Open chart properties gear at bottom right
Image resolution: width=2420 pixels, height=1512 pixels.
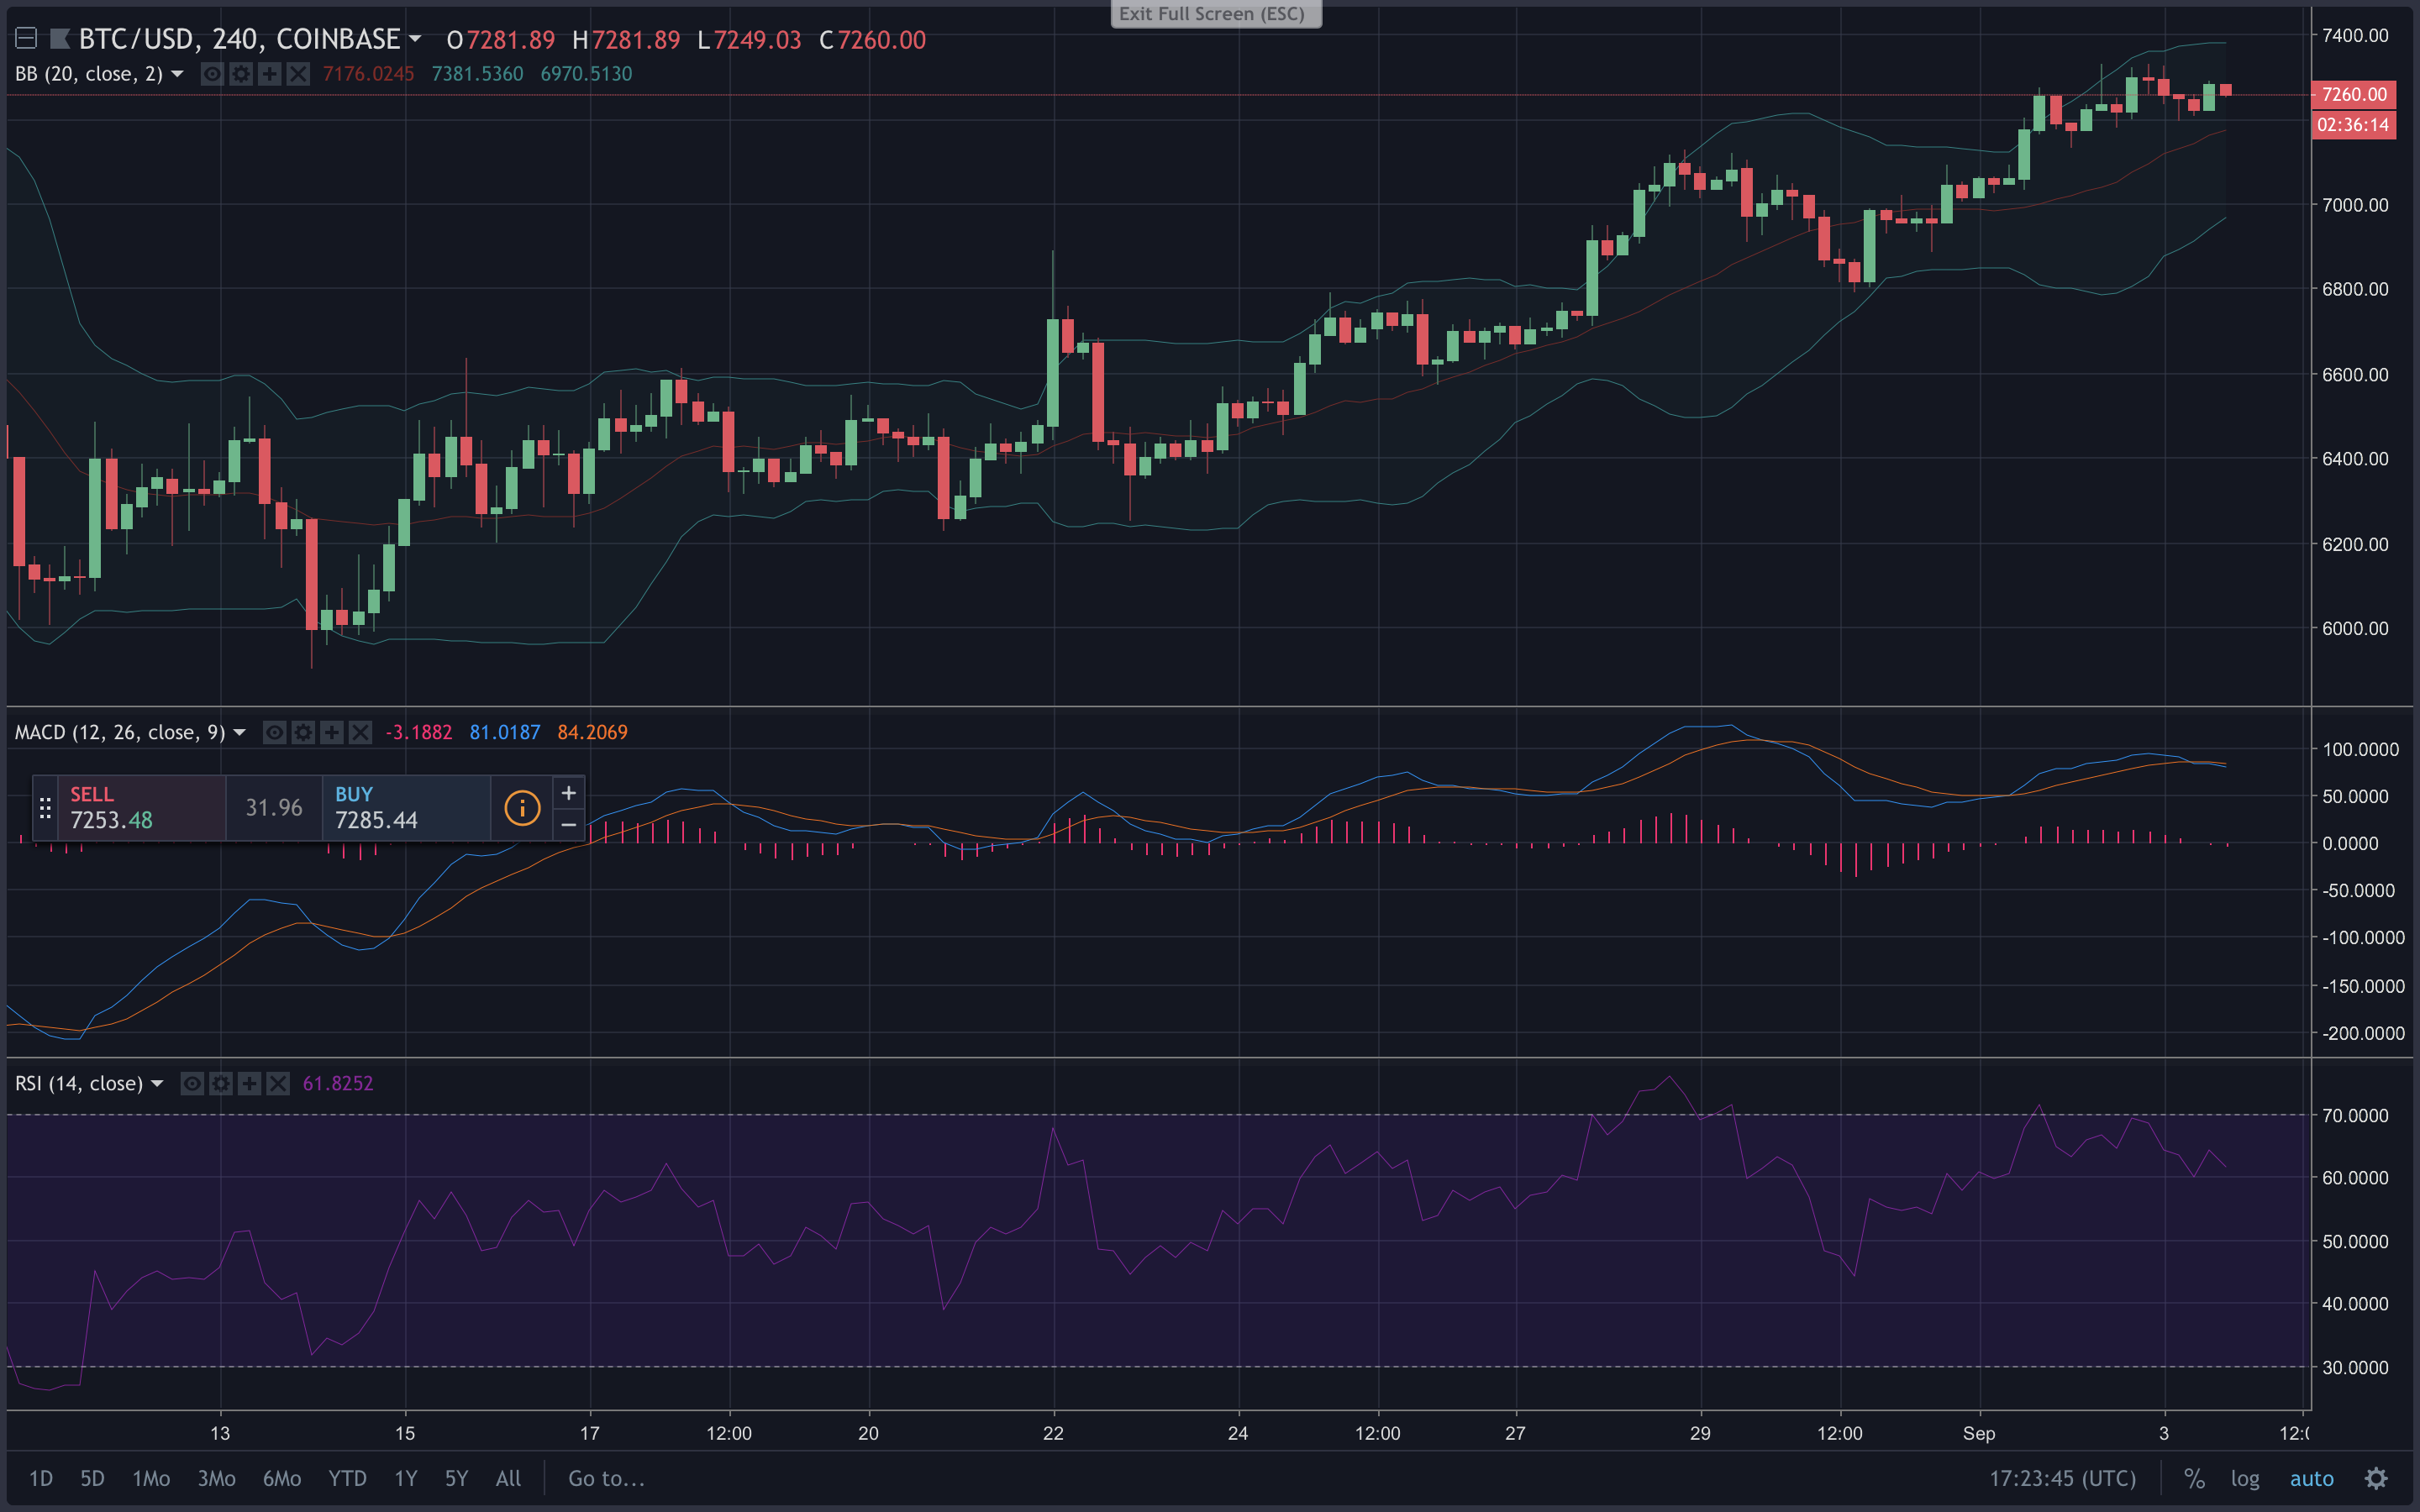(2376, 1478)
